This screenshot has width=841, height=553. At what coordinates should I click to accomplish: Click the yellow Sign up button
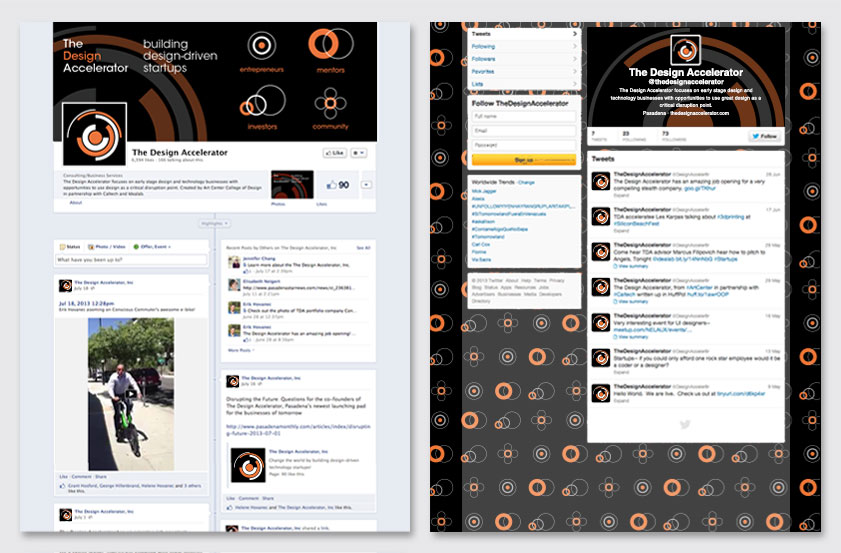(x=523, y=160)
